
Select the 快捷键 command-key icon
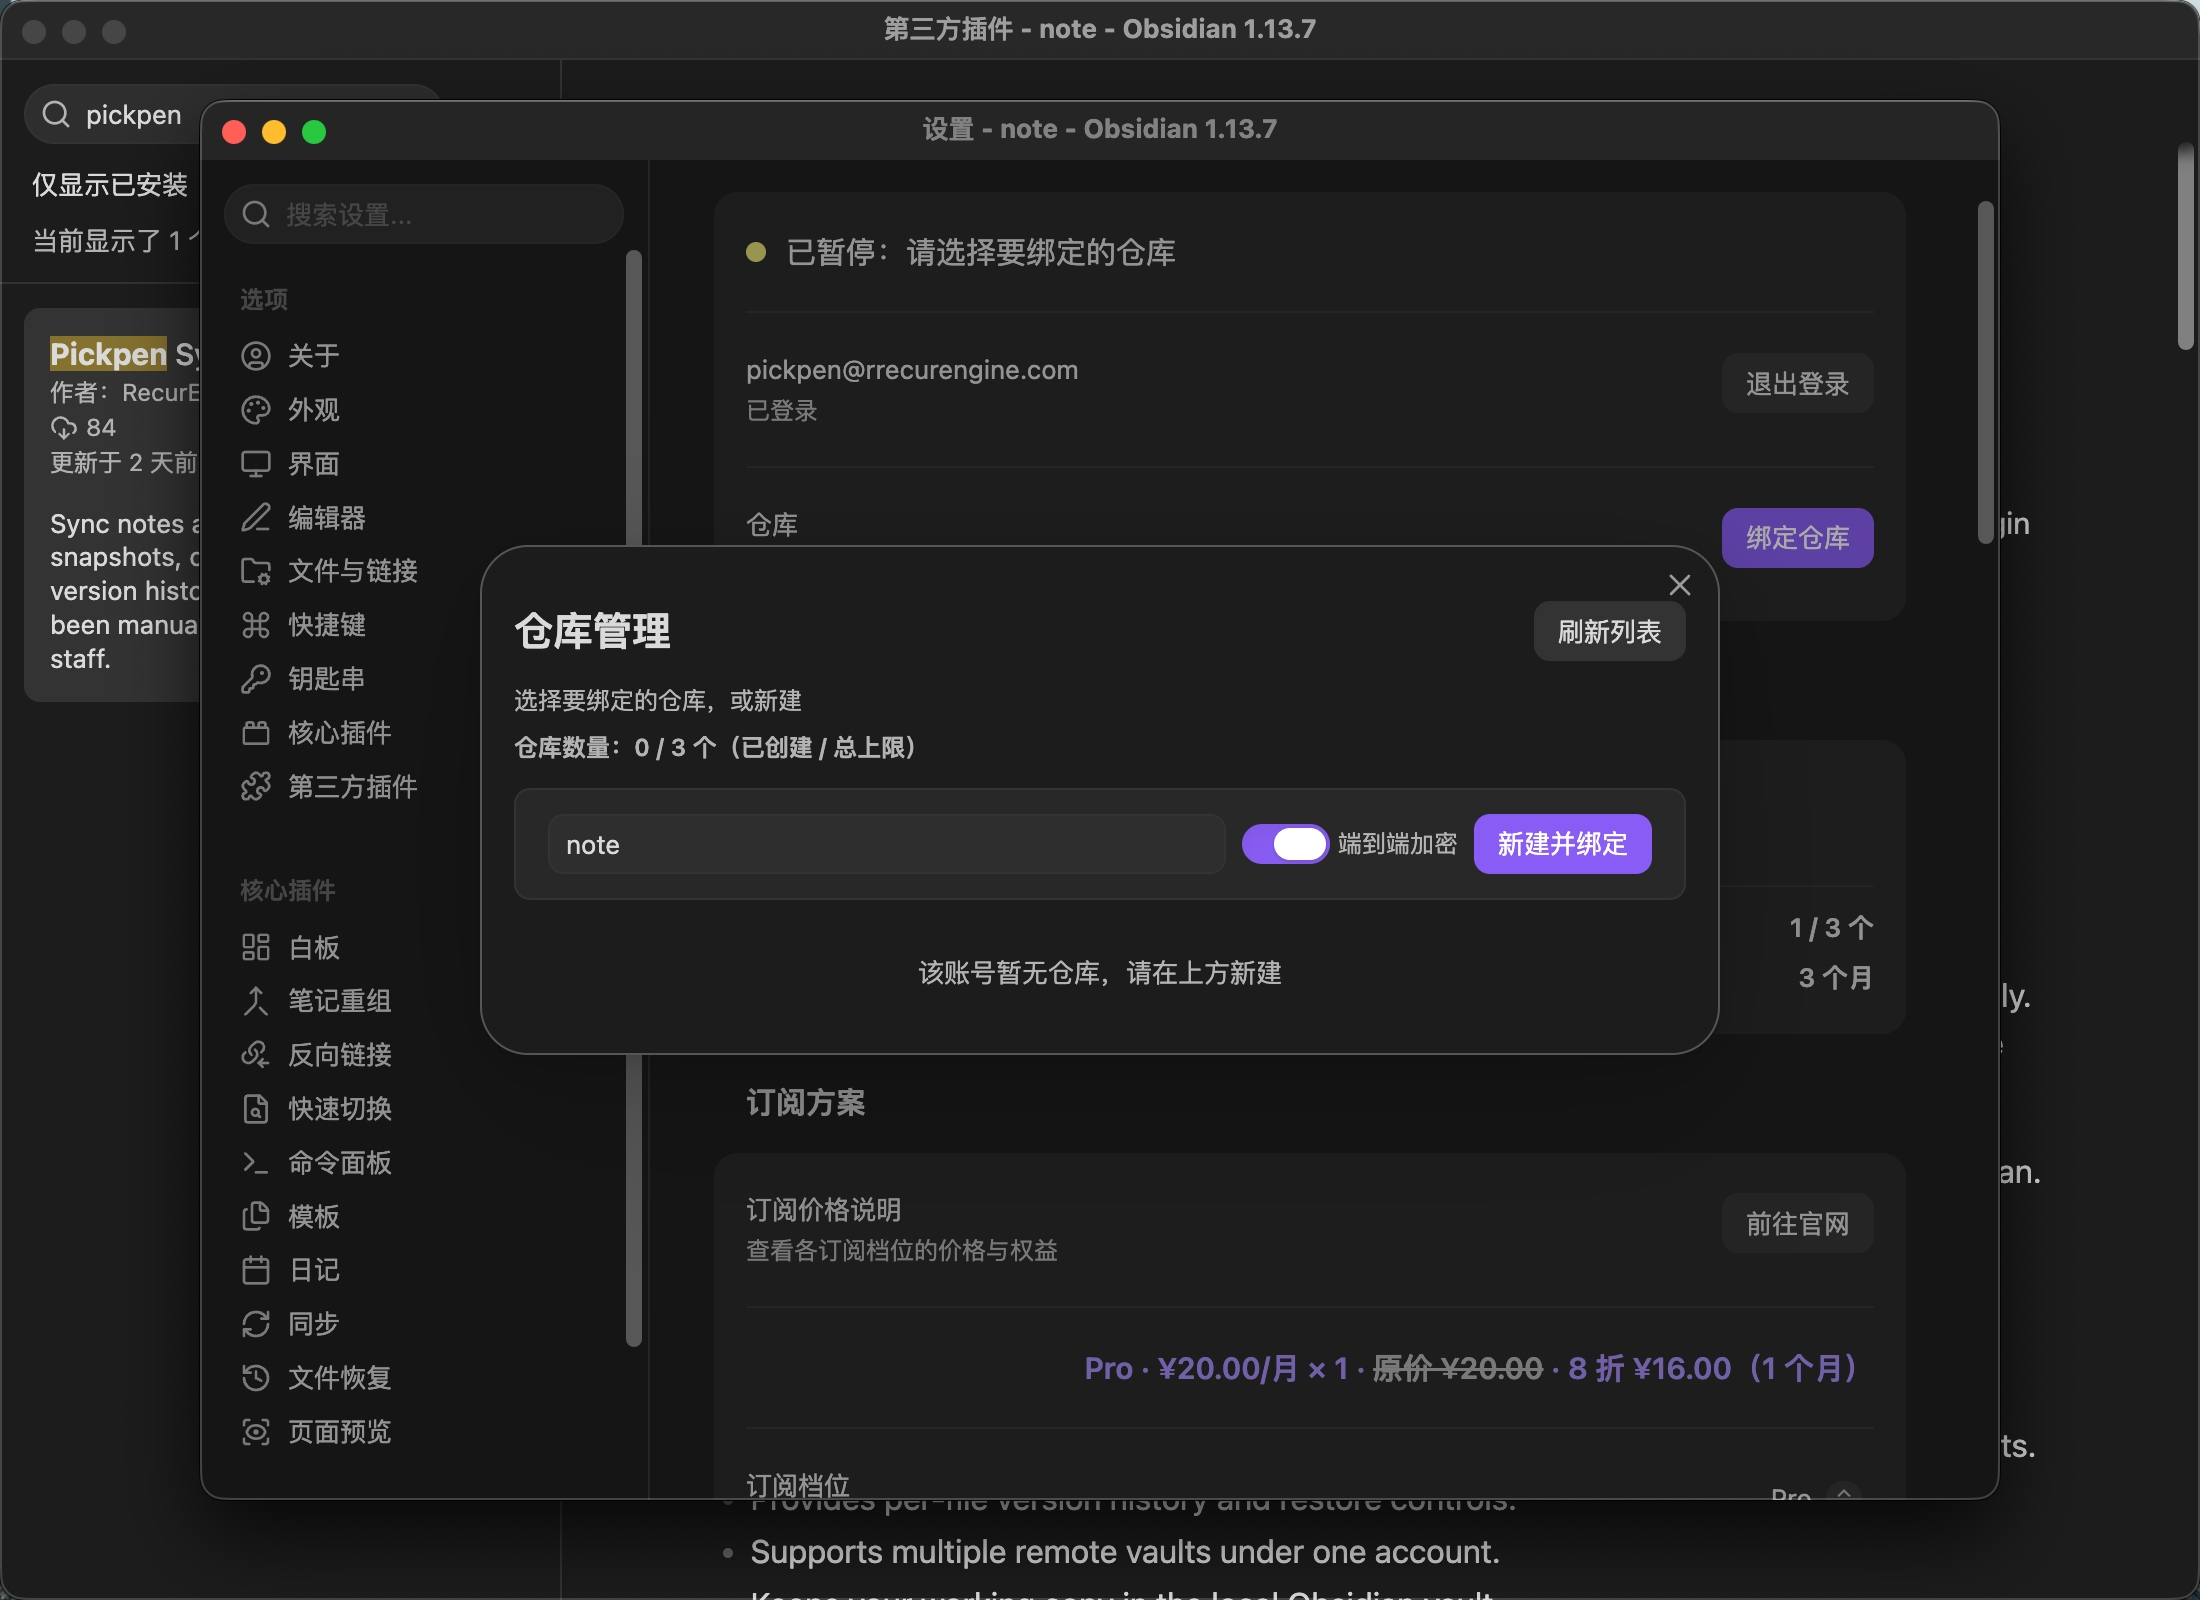(x=256, y=625)
